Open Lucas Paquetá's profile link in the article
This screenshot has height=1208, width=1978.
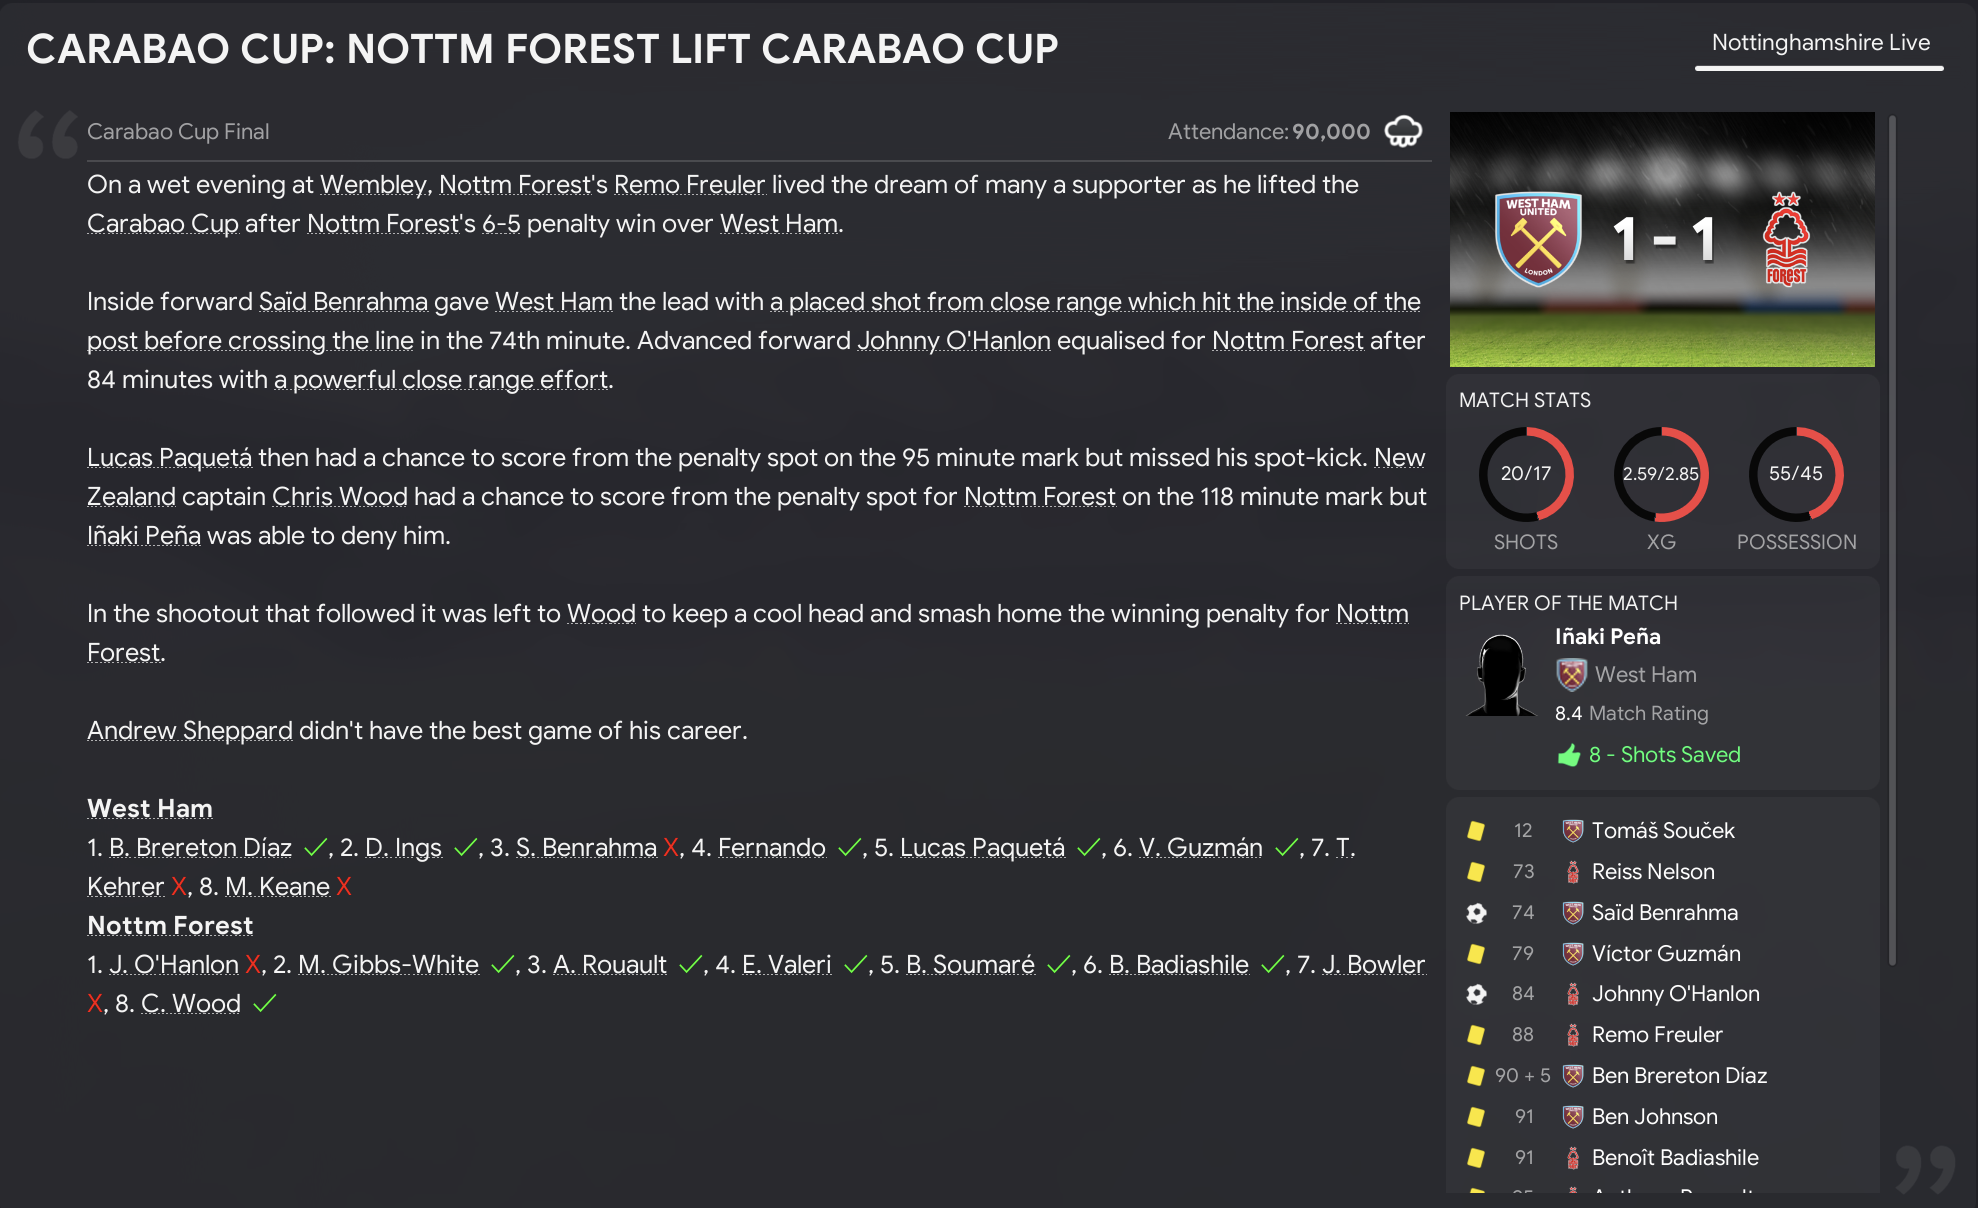[x=169, y=458]
